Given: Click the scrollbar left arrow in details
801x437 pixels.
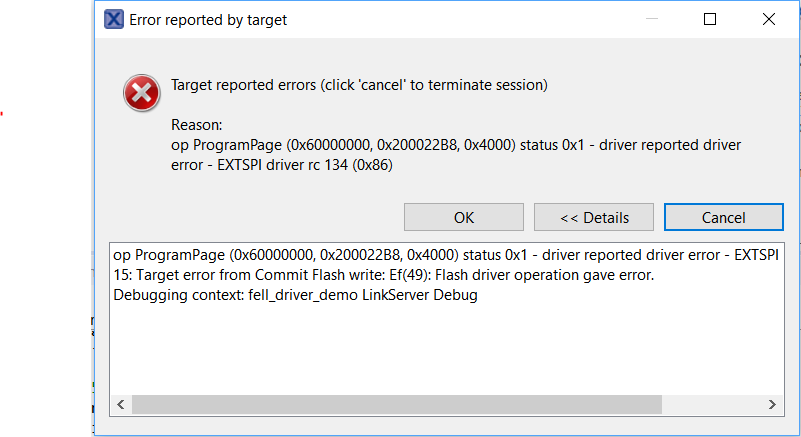Looking at the screenshot, I should click(120, 404).
